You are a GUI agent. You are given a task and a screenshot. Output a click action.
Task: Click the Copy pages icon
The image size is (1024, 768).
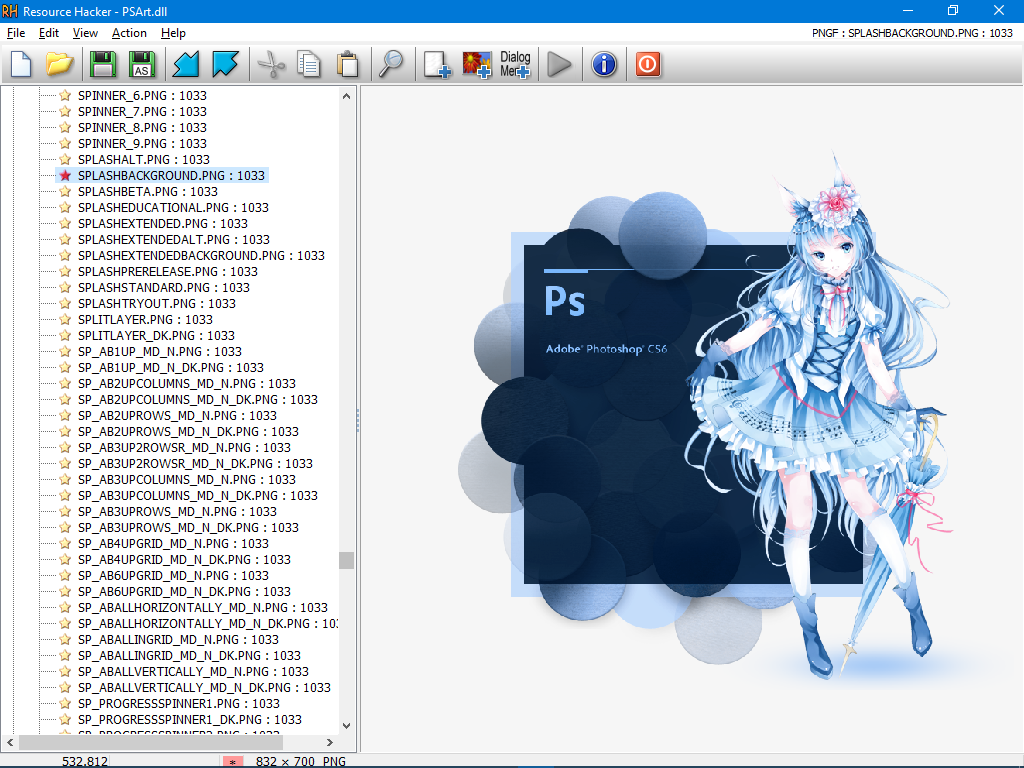click(309, 64)
